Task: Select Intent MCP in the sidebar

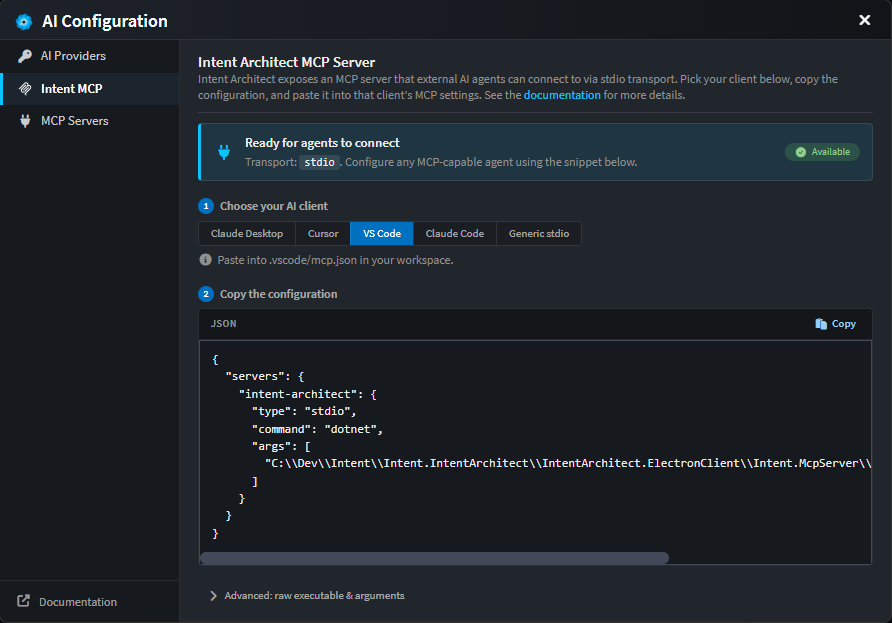Action: (x=90, y=89)
